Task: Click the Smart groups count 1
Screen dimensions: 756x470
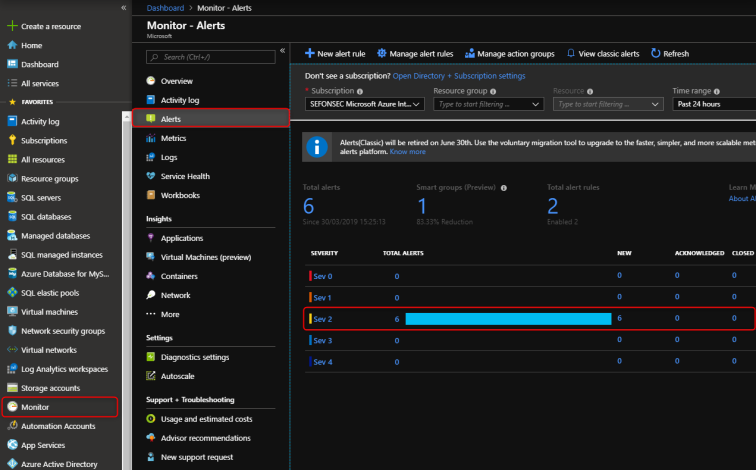Action: pyautogui.click(x=422, y=206)
